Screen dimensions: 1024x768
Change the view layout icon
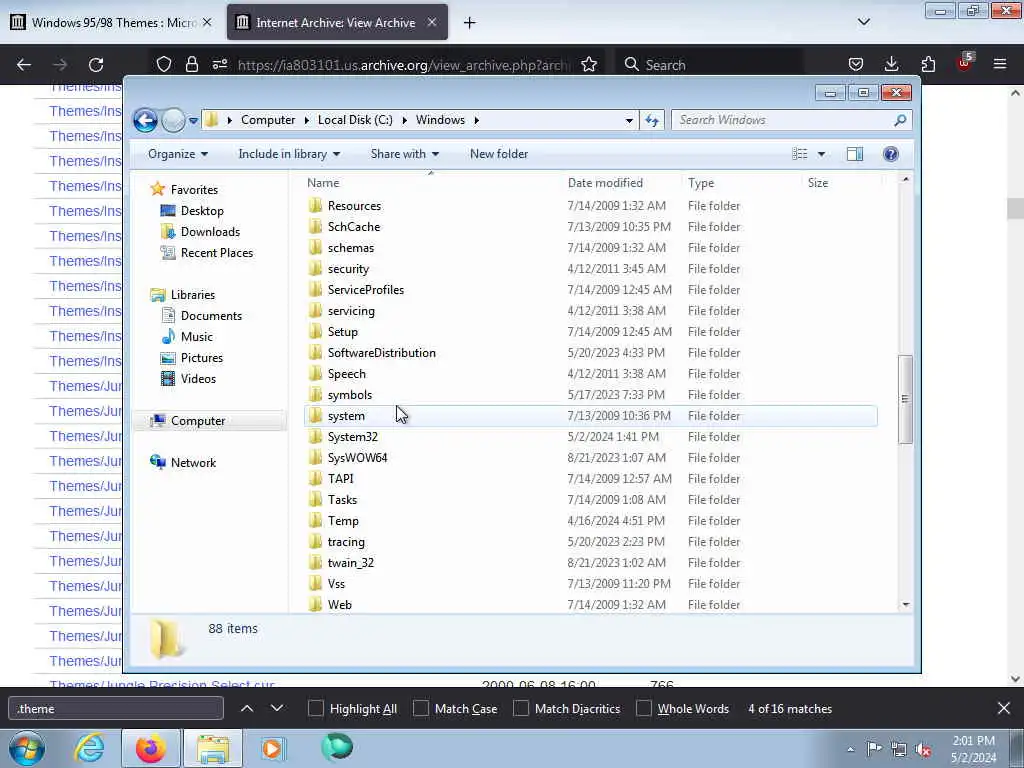(x=800, y=154)
